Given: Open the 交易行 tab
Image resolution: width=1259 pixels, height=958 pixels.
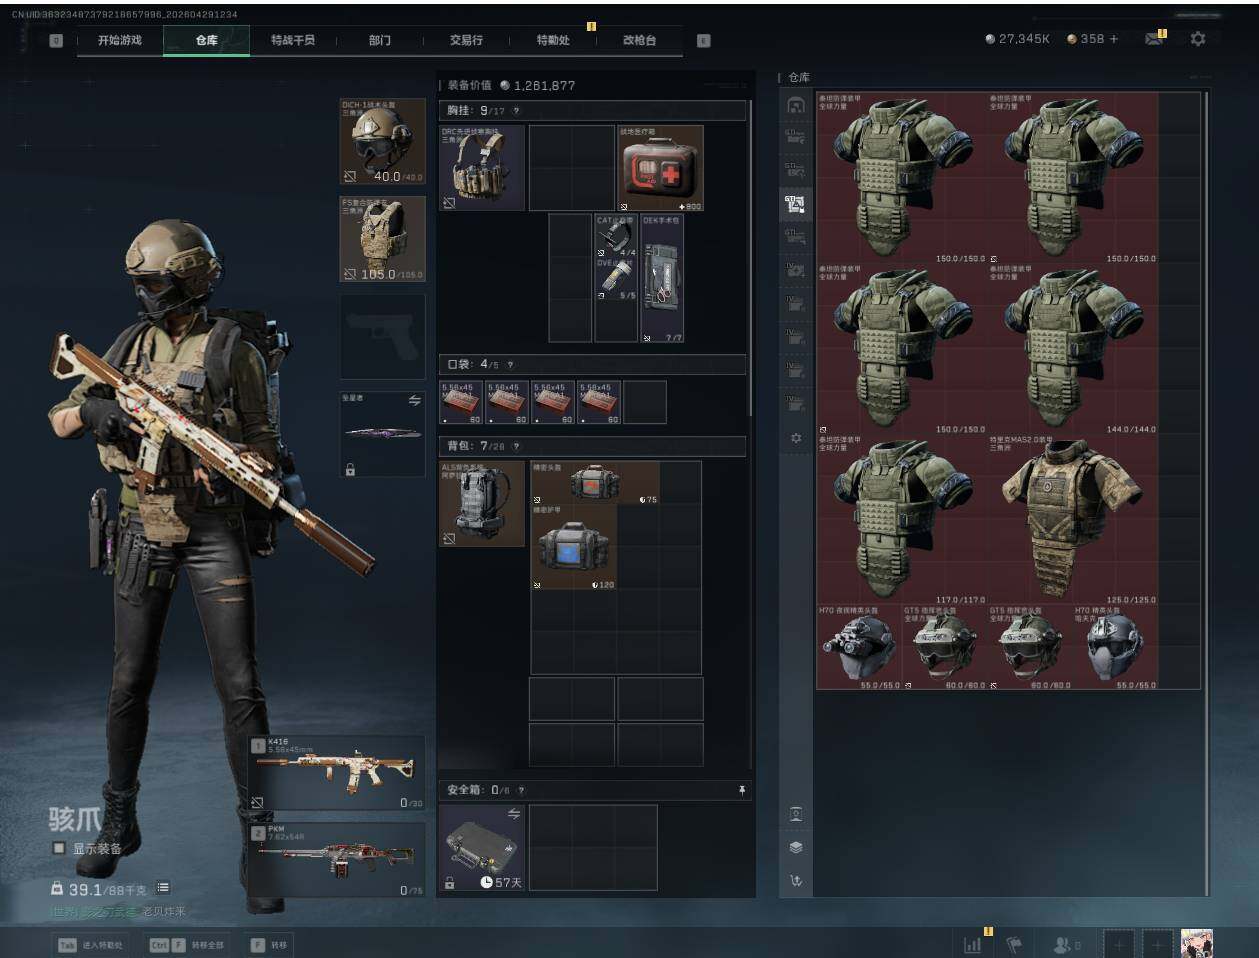Looking at the screenshot, I should [x=466, y=40].
